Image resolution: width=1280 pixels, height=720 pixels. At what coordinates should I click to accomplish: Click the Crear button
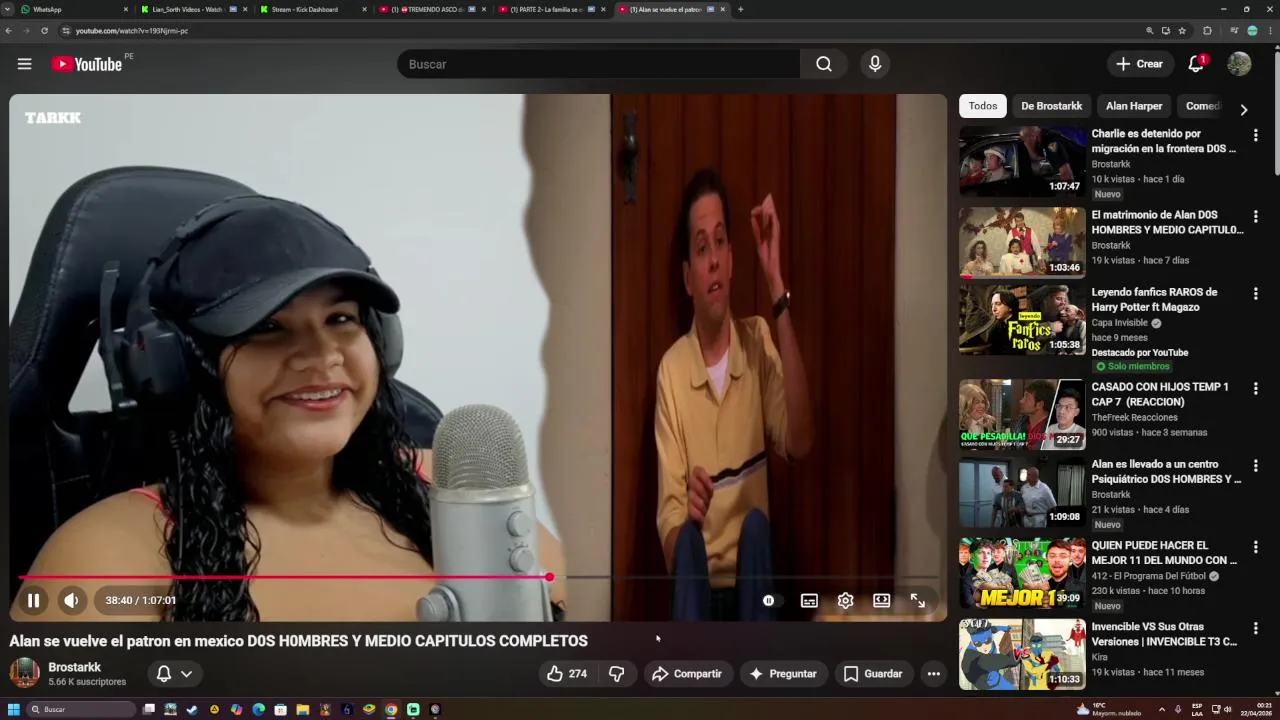tap(1140, 64)
